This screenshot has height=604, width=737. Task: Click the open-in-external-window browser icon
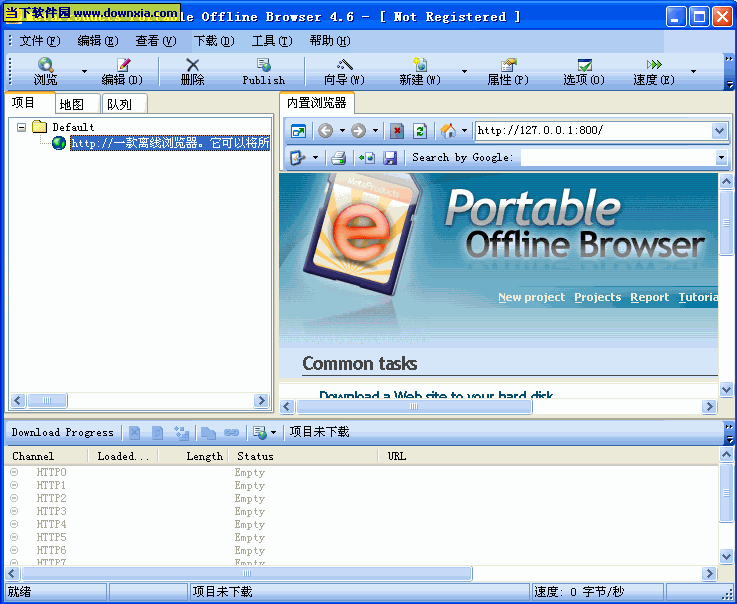[x=298, y=131]
